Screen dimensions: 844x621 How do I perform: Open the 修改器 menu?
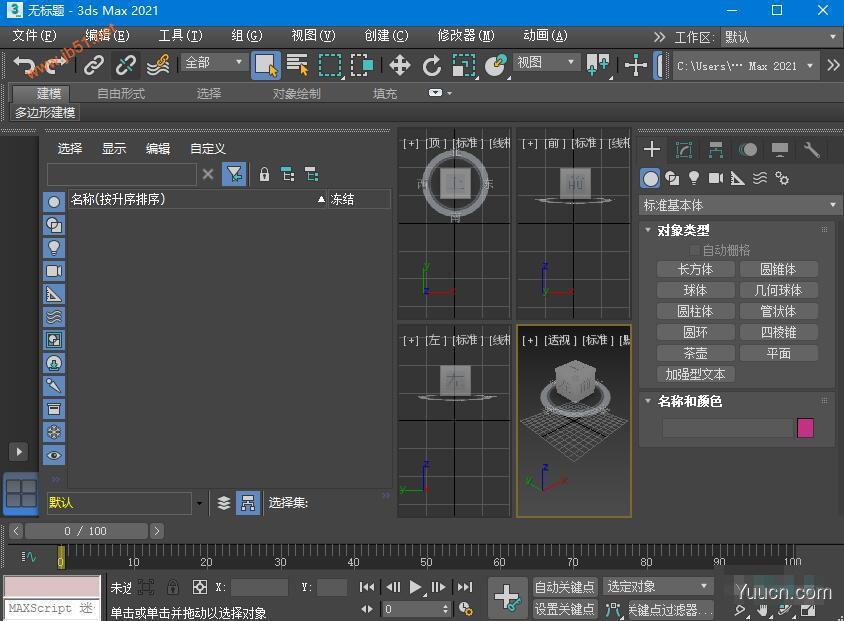pyautogui.click(x=465, y=34)
